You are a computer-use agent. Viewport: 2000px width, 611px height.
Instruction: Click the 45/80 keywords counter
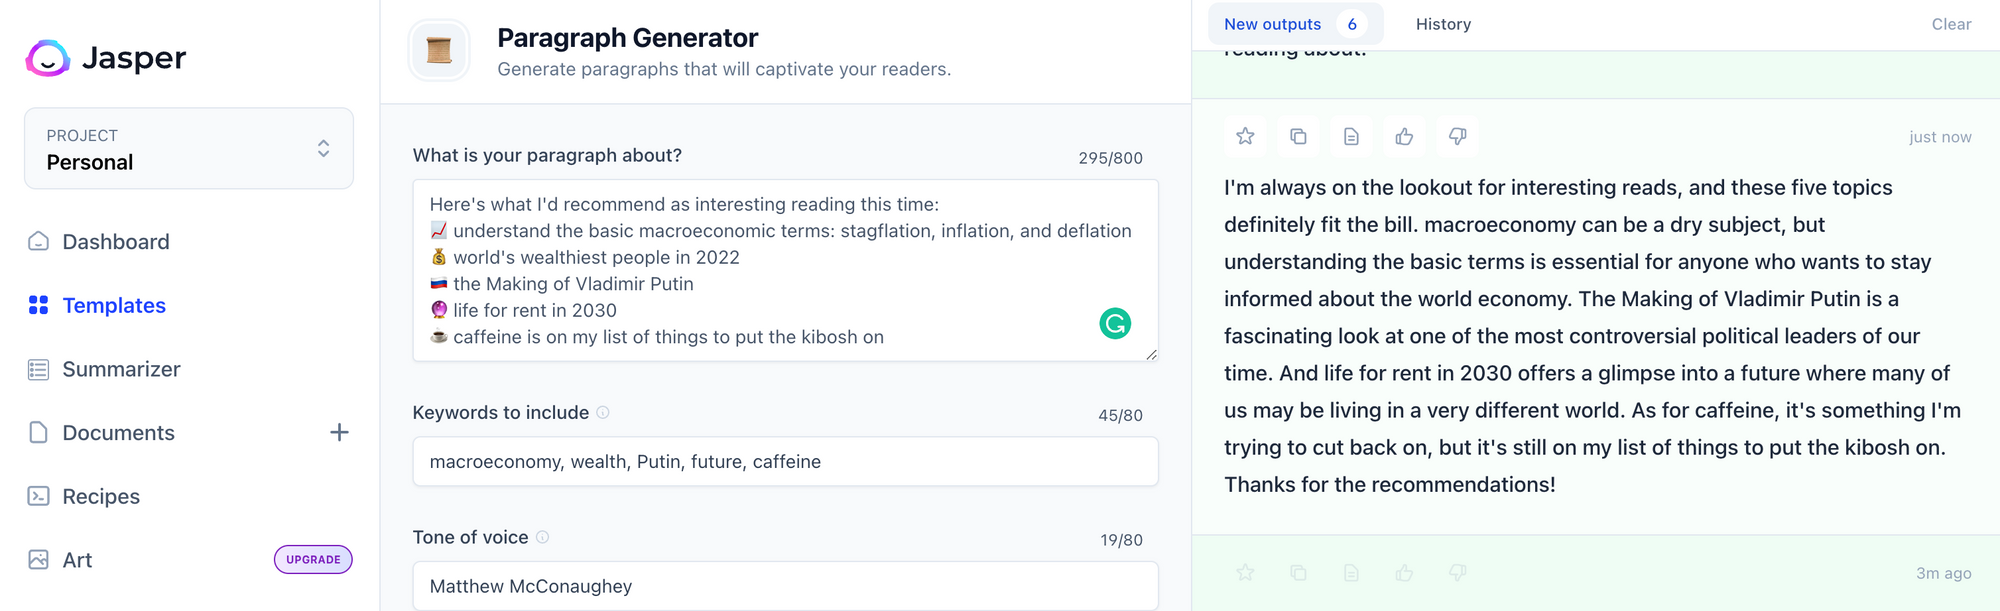[x=1120, y=415]
